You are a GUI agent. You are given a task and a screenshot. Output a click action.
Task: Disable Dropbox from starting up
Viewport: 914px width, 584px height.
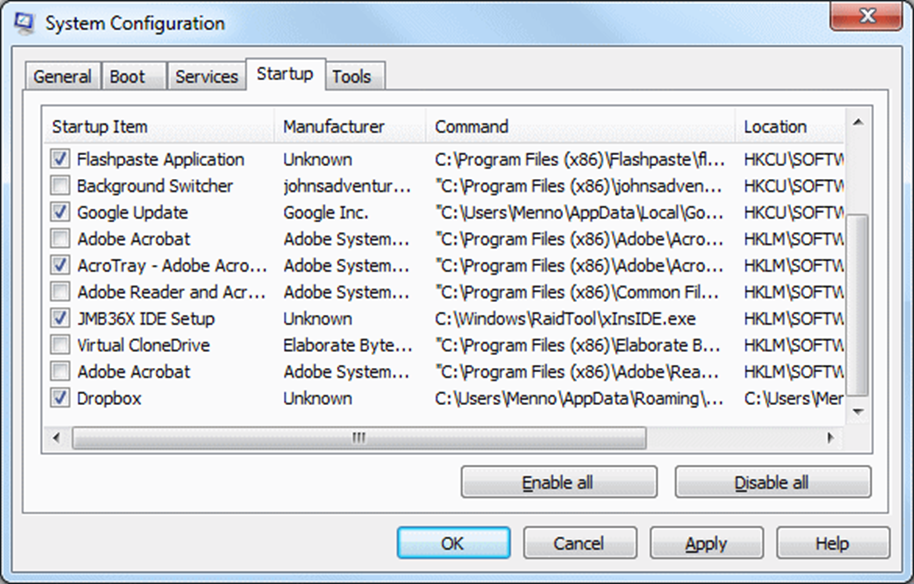pos(59,398)
